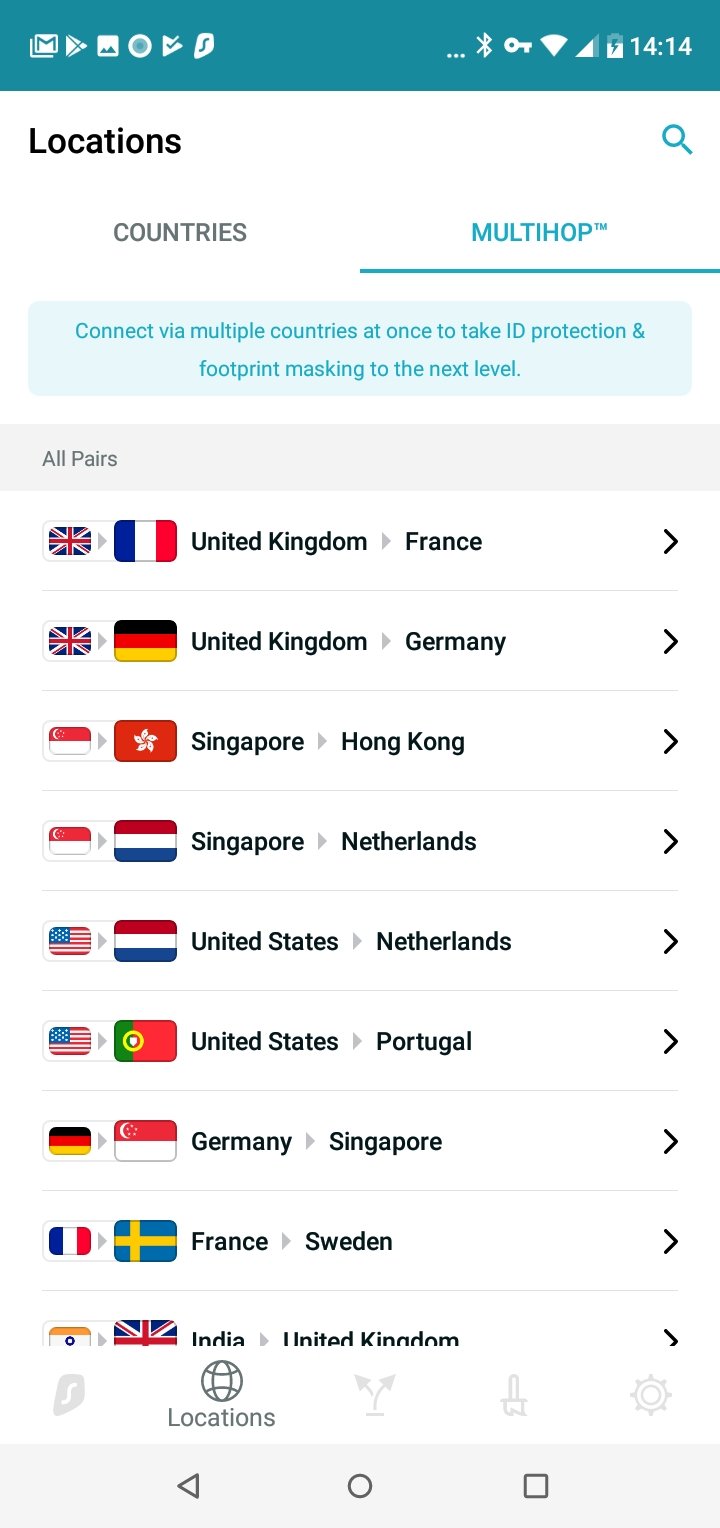Tap the Locations globe icon
Image resolution: width=720 pixels, height=1528 pixels.
click(221, 1383)
